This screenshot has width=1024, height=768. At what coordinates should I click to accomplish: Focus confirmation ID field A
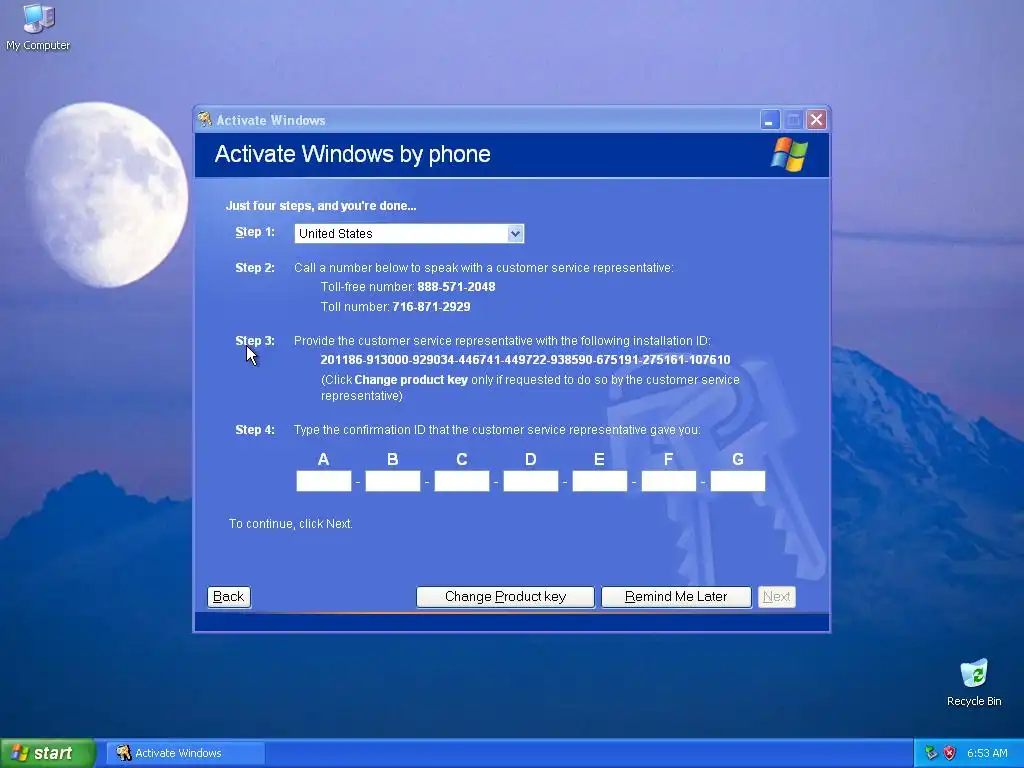[324, 481]
